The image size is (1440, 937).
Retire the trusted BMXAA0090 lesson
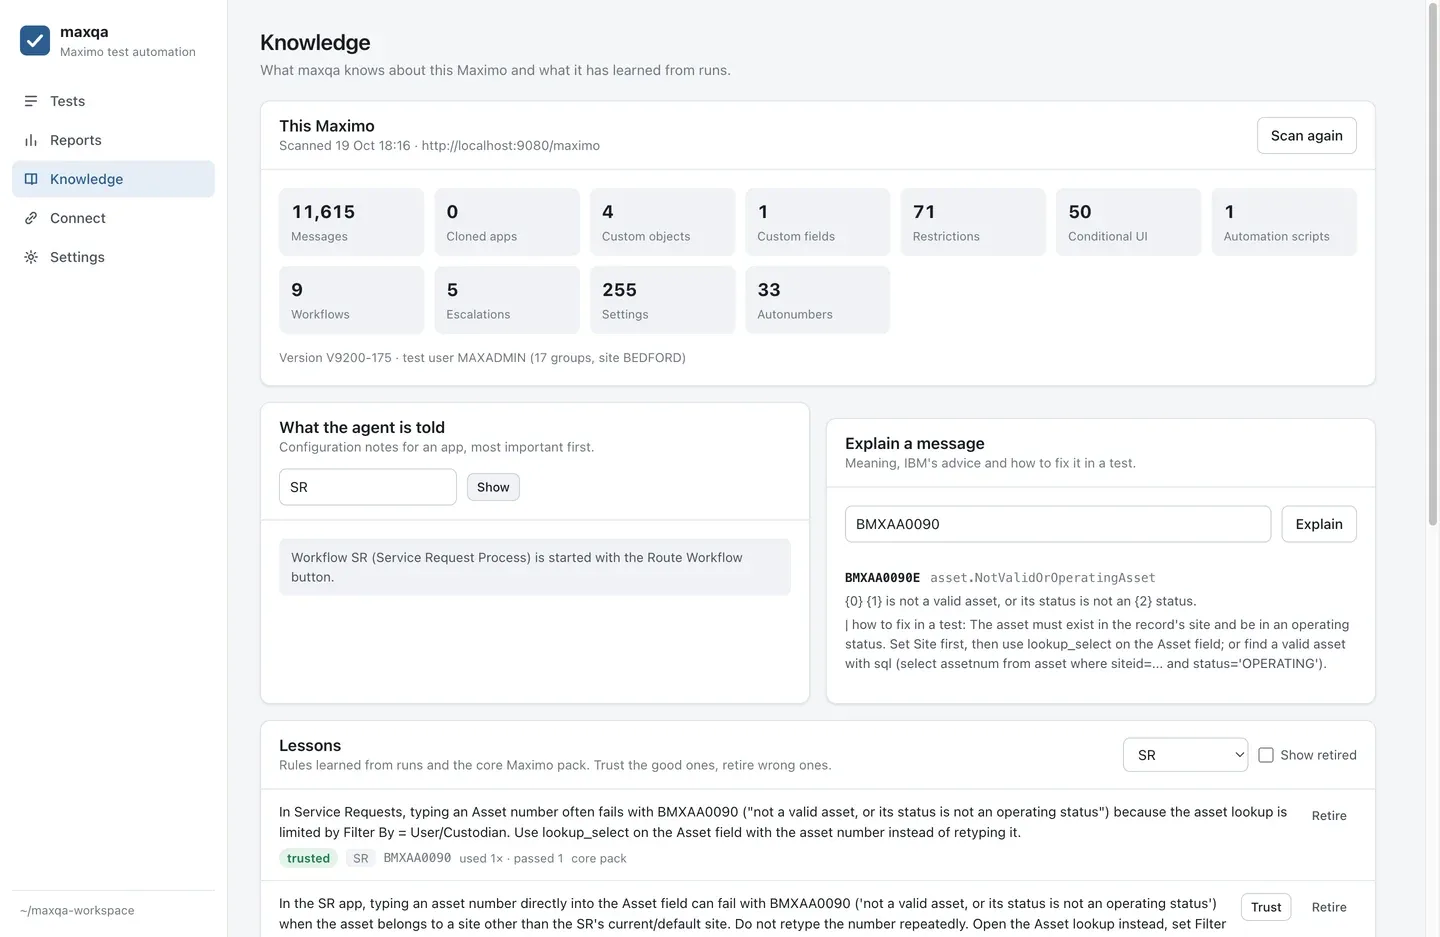click(x=1329, y=816)
